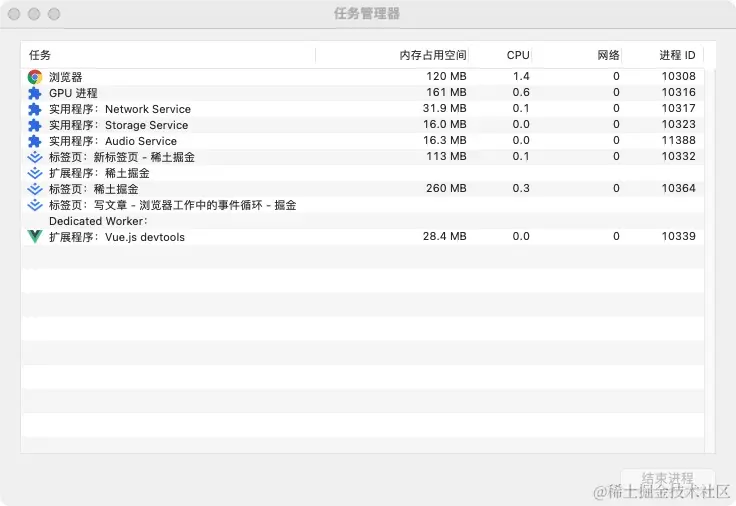Select the 标签页：稀土掘金 row

click(x=362, y=188)
